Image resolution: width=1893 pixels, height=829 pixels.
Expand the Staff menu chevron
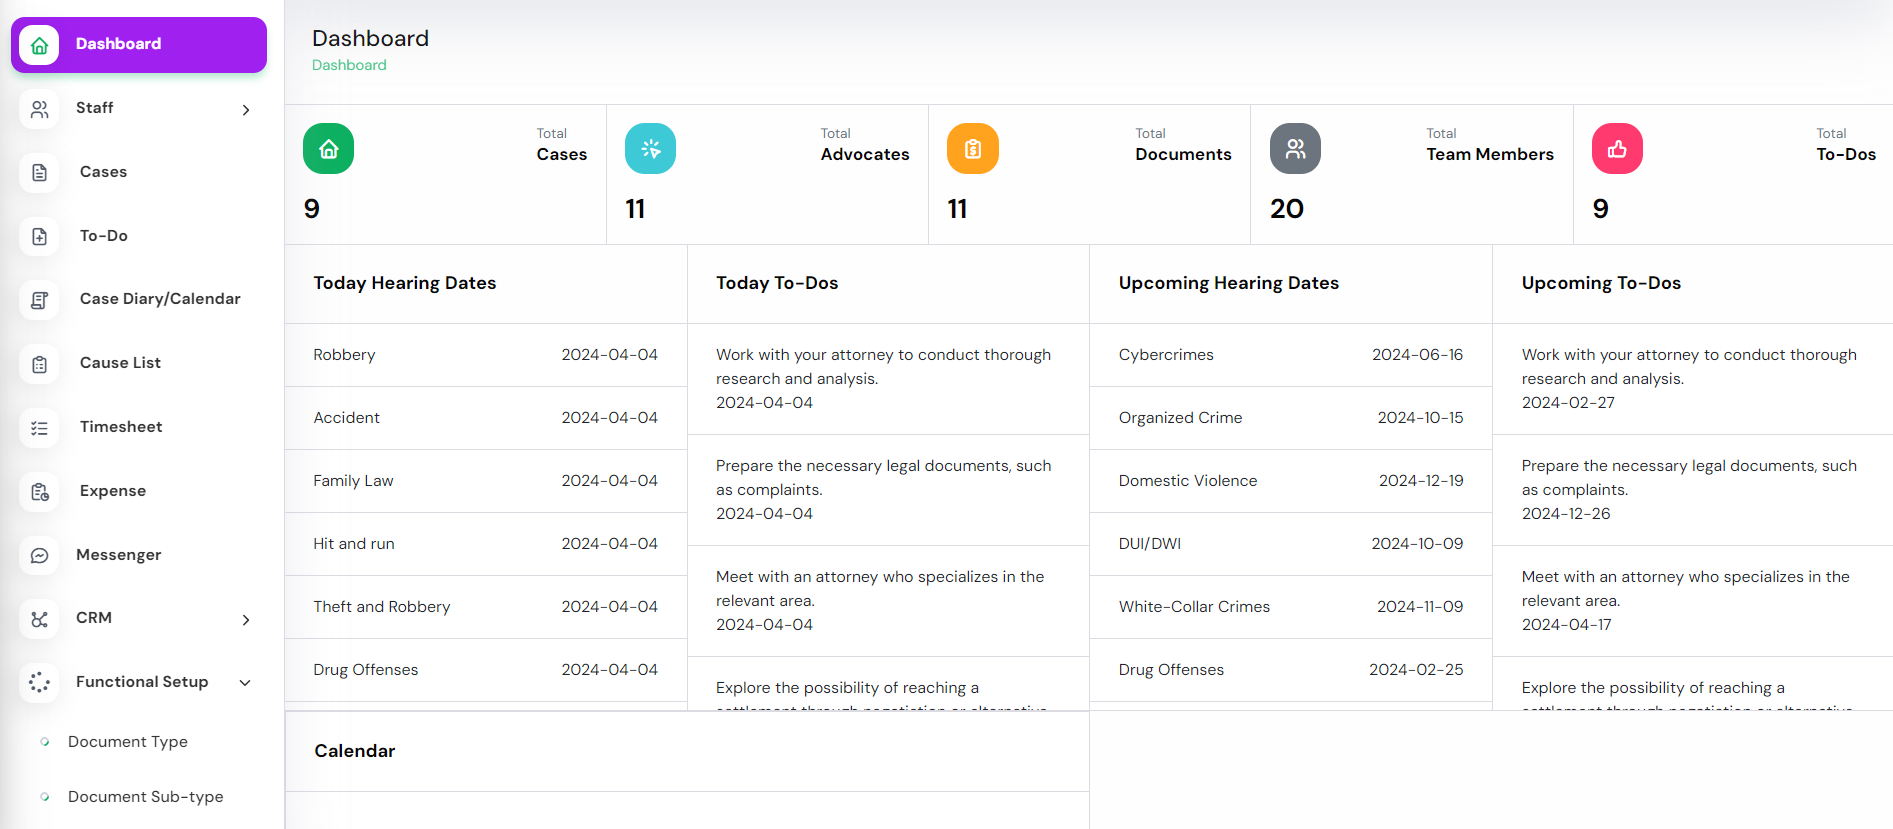246,110
